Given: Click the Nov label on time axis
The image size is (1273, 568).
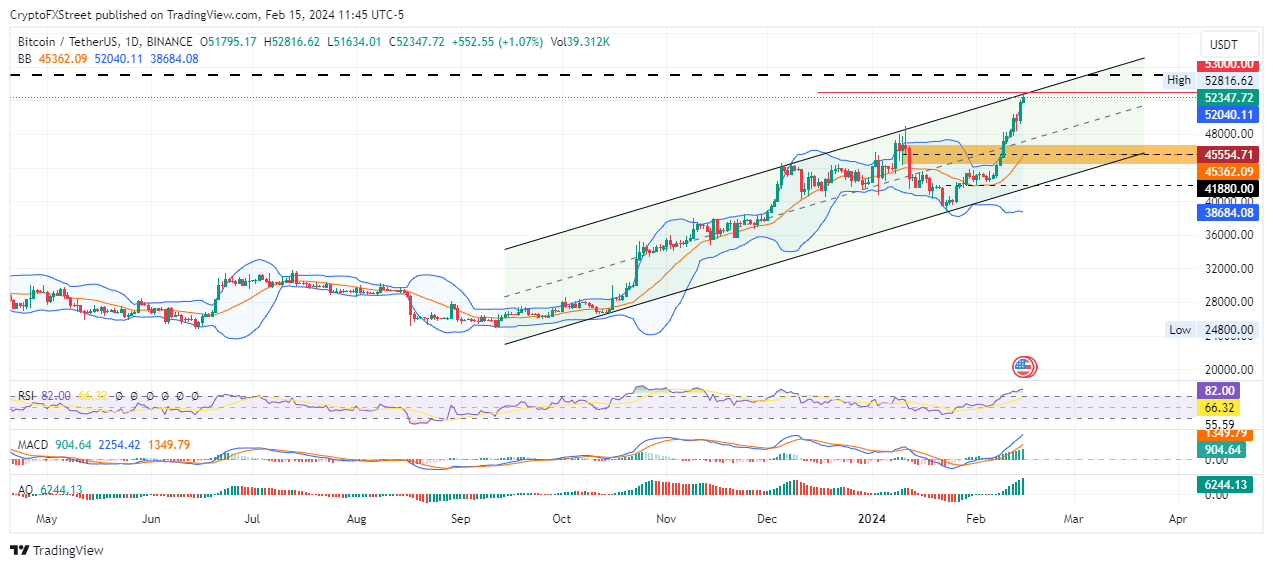Looking at the screenshot, I should coord(667,520).
